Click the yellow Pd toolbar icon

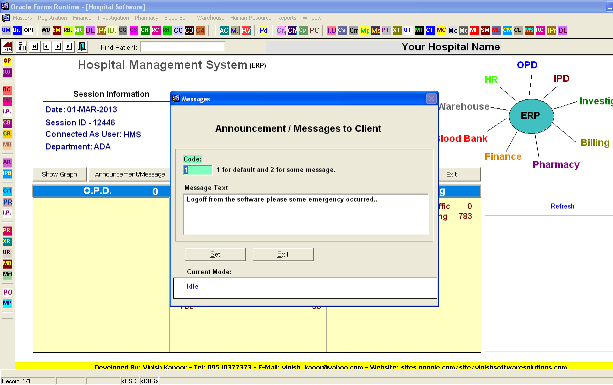(x=263, y=30)
